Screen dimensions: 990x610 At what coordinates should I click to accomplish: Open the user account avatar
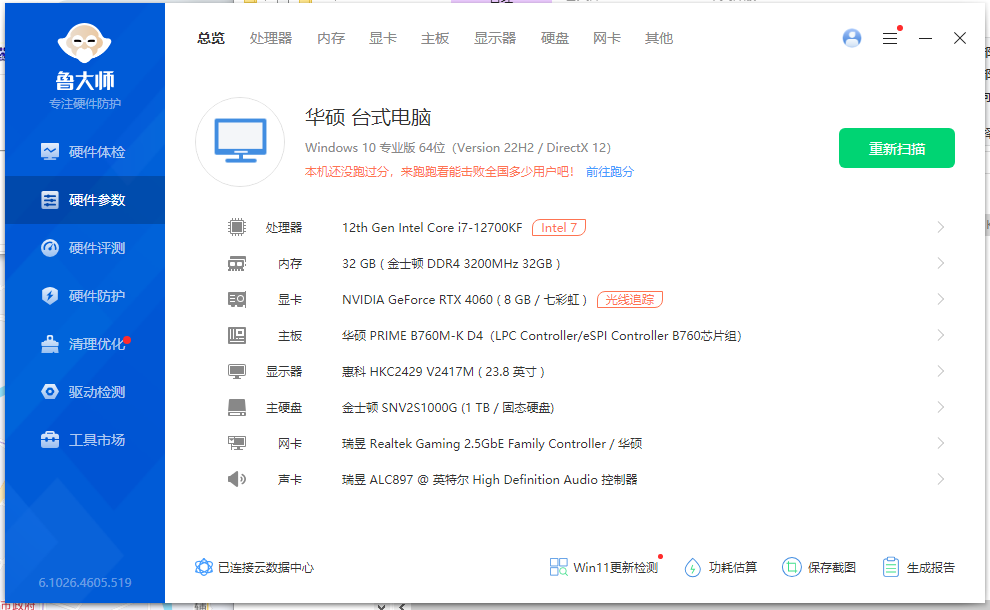pos(852,38)
